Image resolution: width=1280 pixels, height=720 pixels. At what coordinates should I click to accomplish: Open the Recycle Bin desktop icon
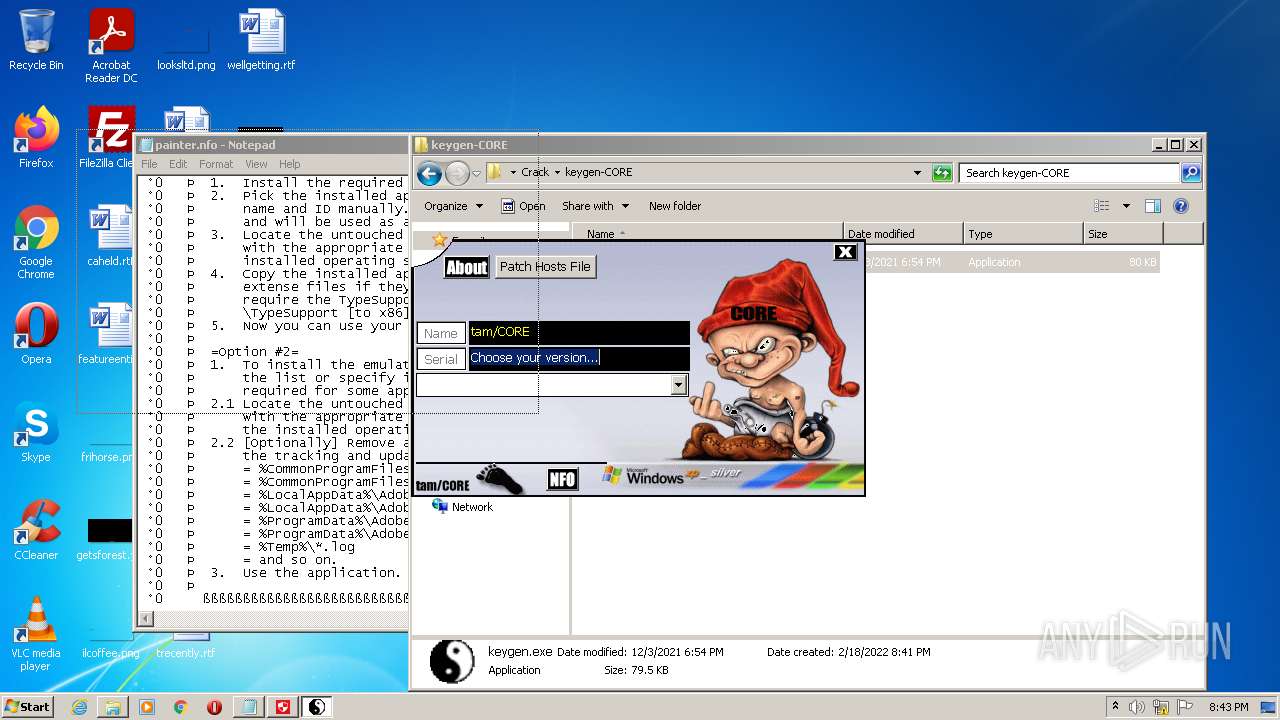click(x=36, y=40)
